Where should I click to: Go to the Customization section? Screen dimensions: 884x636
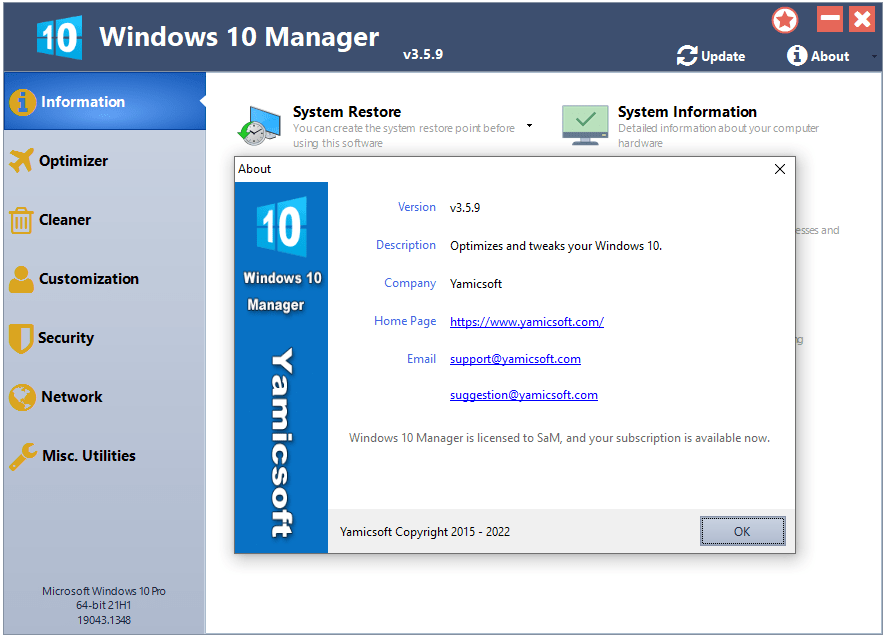click(x=105, y=279)
